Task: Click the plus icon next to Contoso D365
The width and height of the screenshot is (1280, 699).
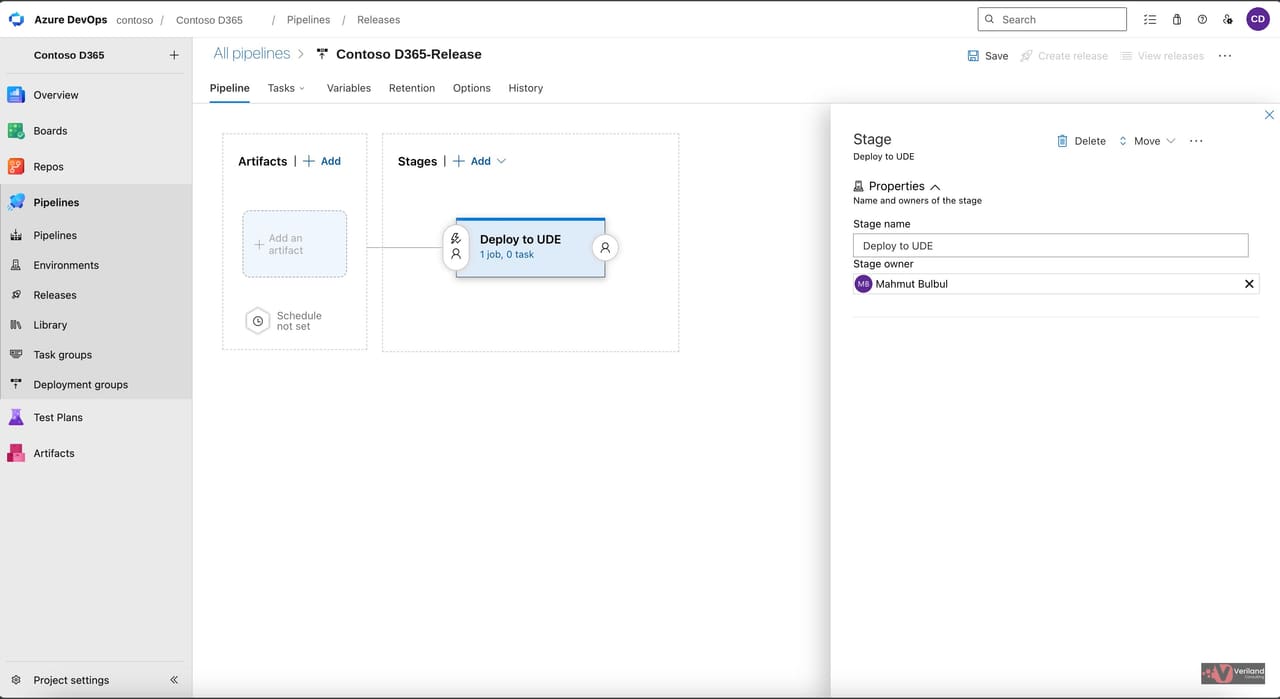Action: click(174, 55)
